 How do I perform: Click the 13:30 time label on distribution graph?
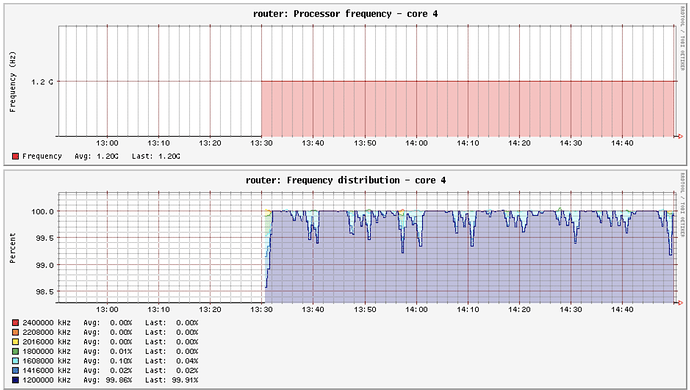pyautogui.click(x=261, y=309)
